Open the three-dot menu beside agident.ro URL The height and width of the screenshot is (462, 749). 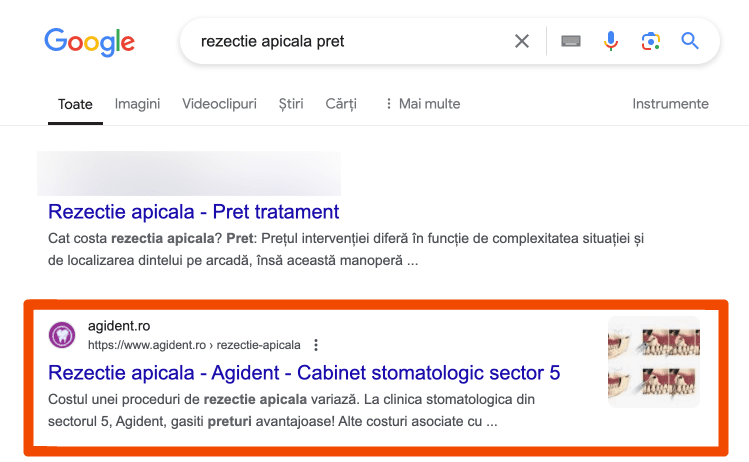pos(316,345)
